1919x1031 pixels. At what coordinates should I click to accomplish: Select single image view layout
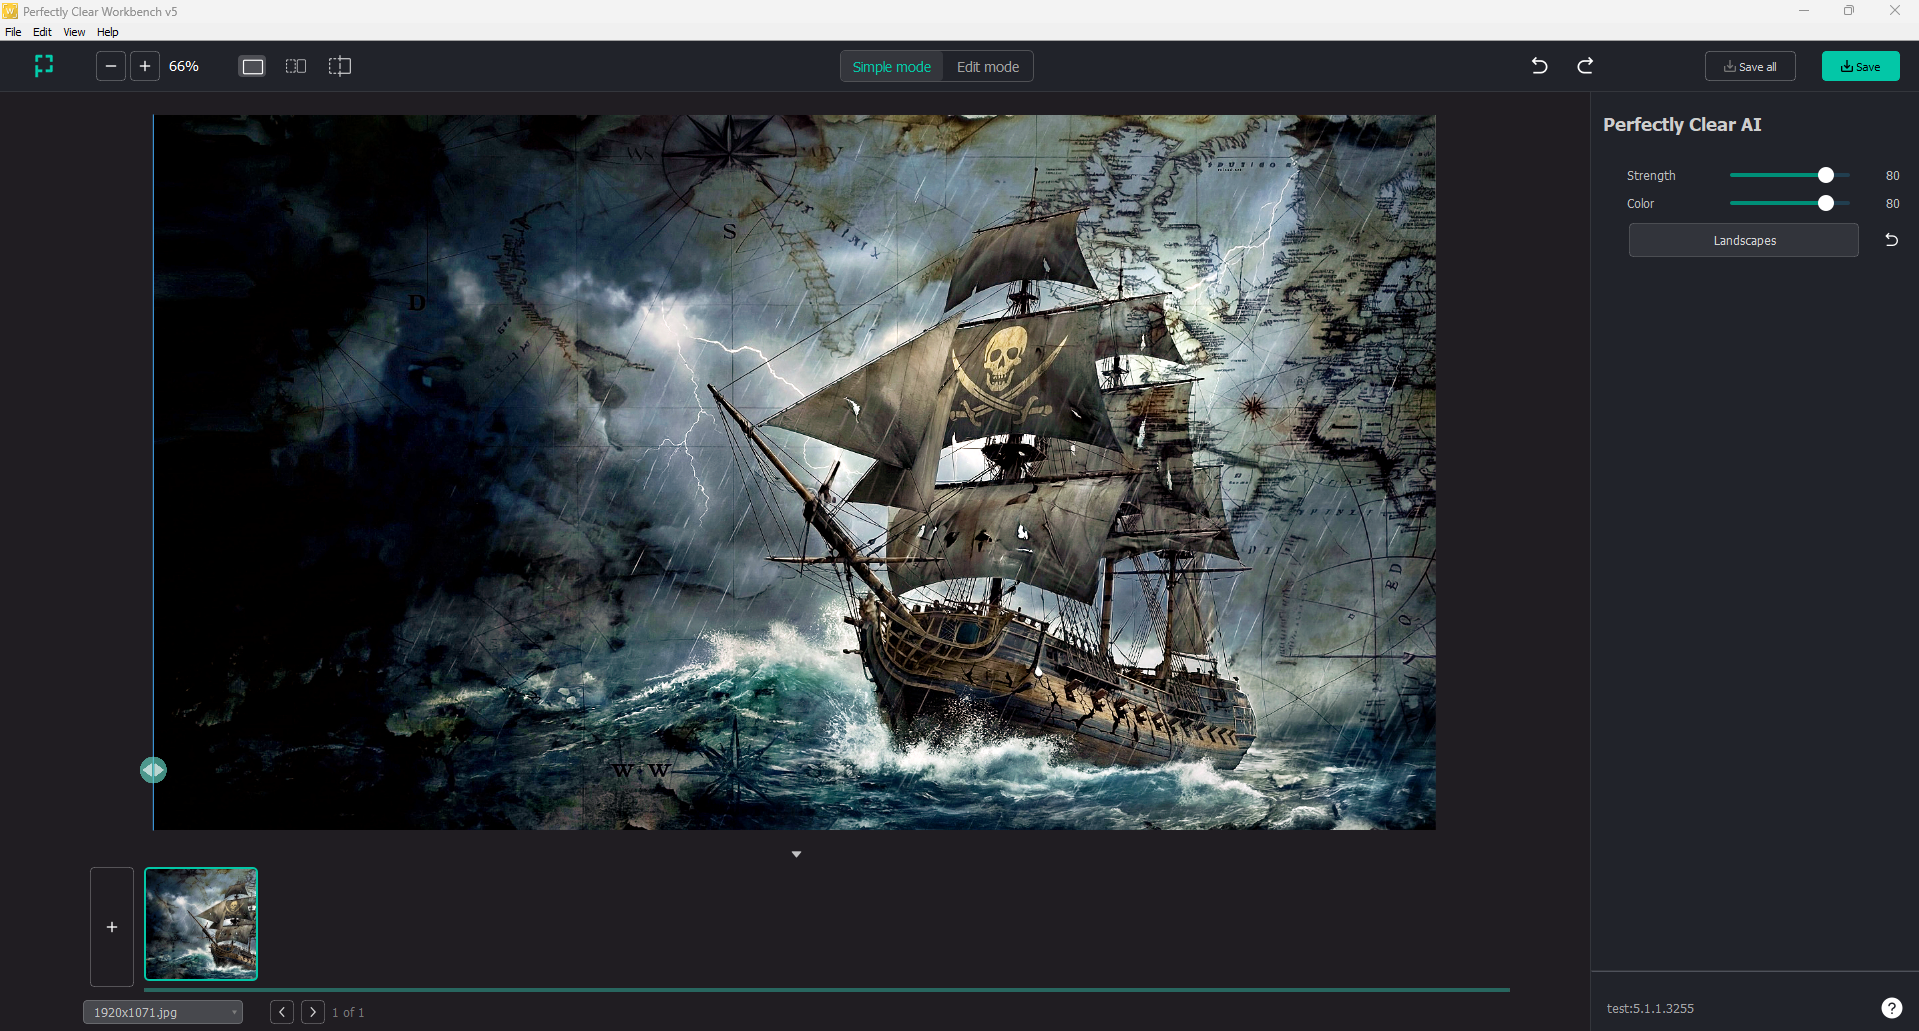click(253, 66)
